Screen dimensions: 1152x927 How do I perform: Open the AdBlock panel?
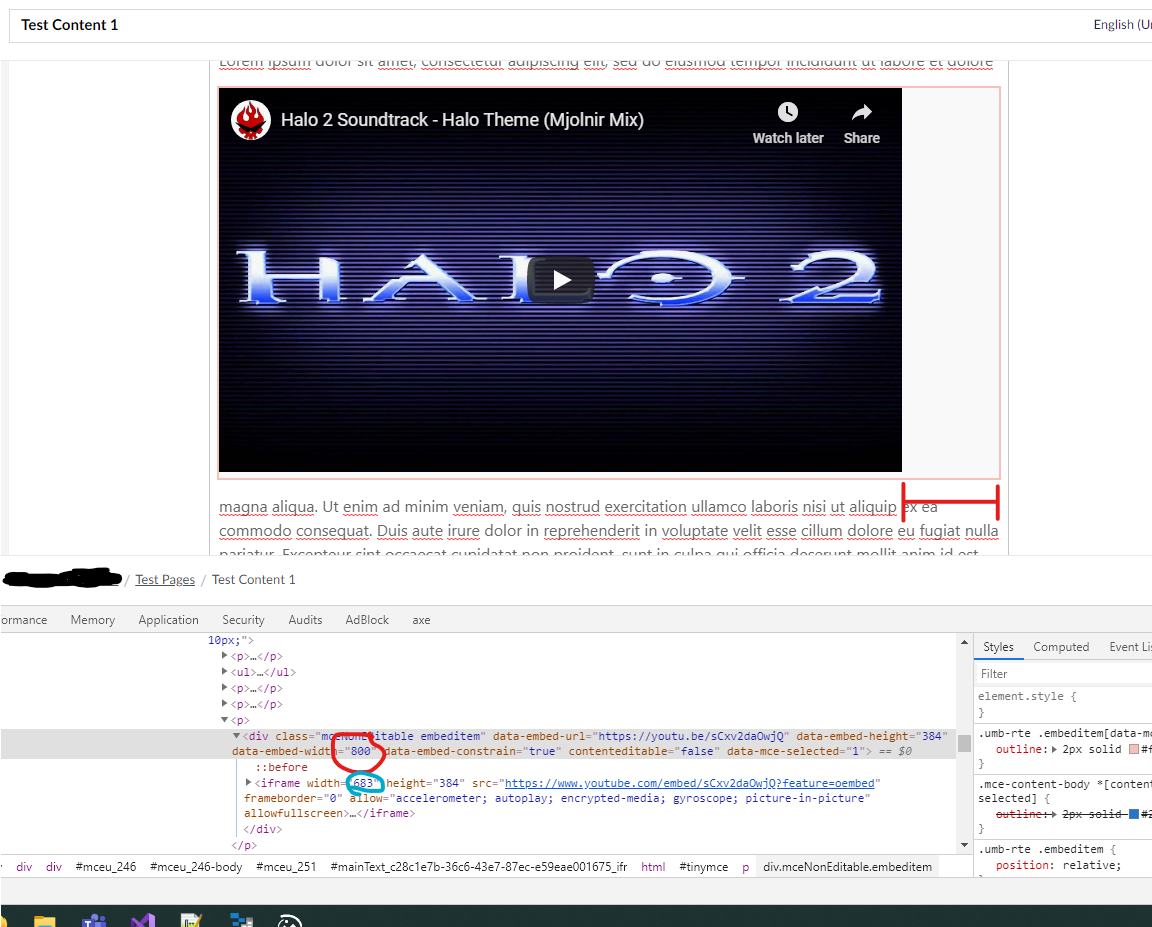click(x=366, y=620)
